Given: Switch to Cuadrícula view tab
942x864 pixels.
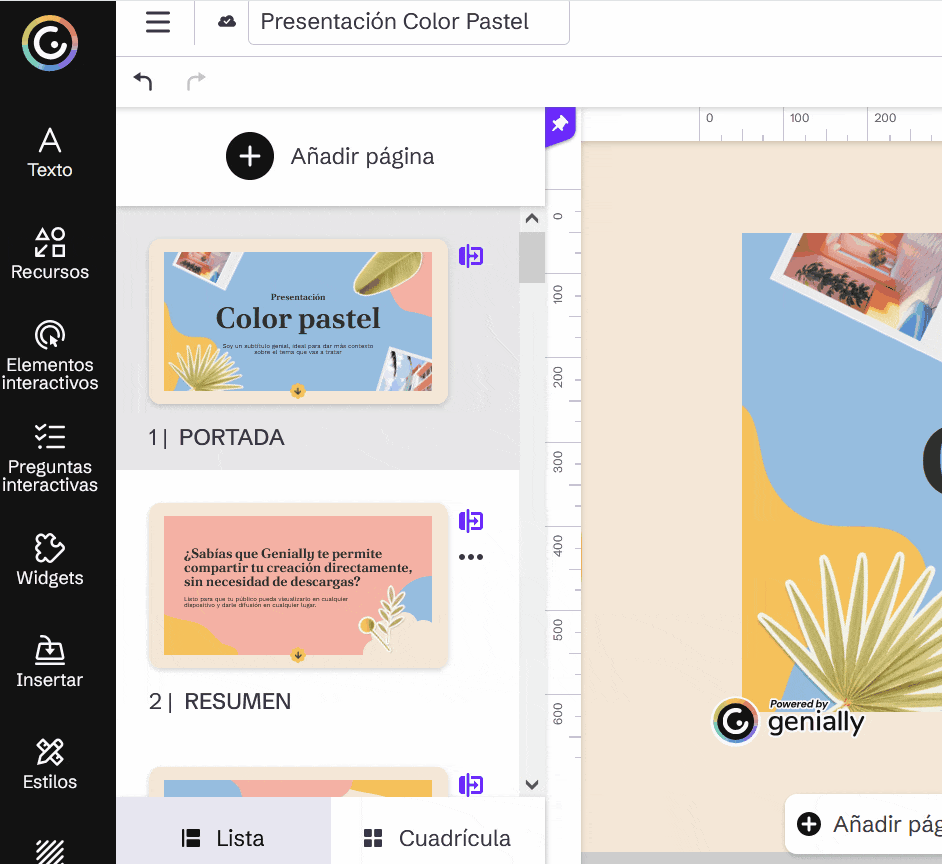Looking at the screenshot, I should [437, 838].
